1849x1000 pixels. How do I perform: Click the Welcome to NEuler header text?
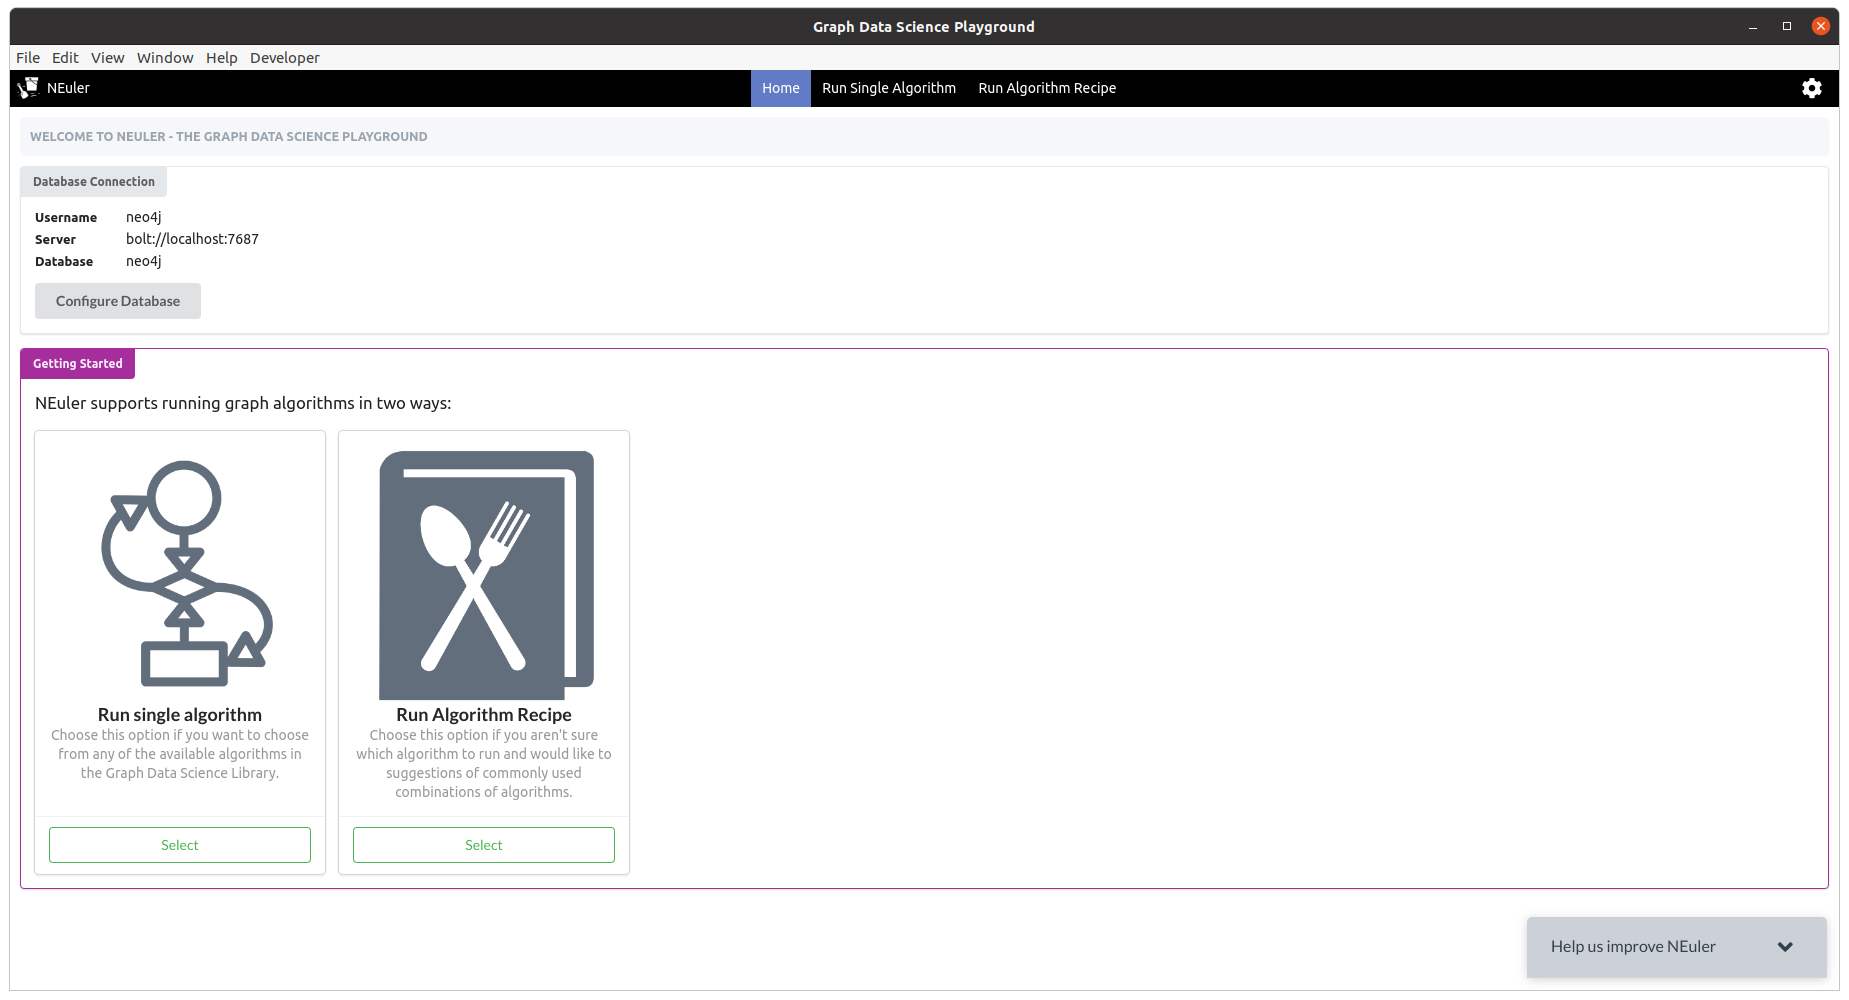229,137
